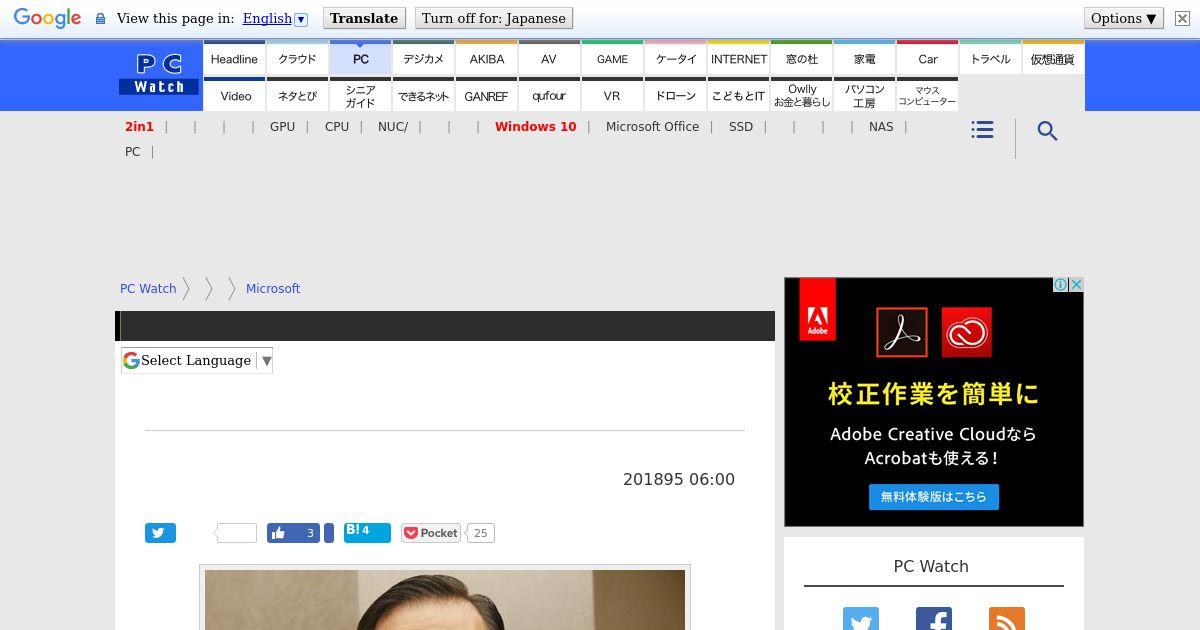This screenshot has width=1200, height=630.
Task: Open PC Watch Facebook page from sidebar
Action: coord(933,619)
